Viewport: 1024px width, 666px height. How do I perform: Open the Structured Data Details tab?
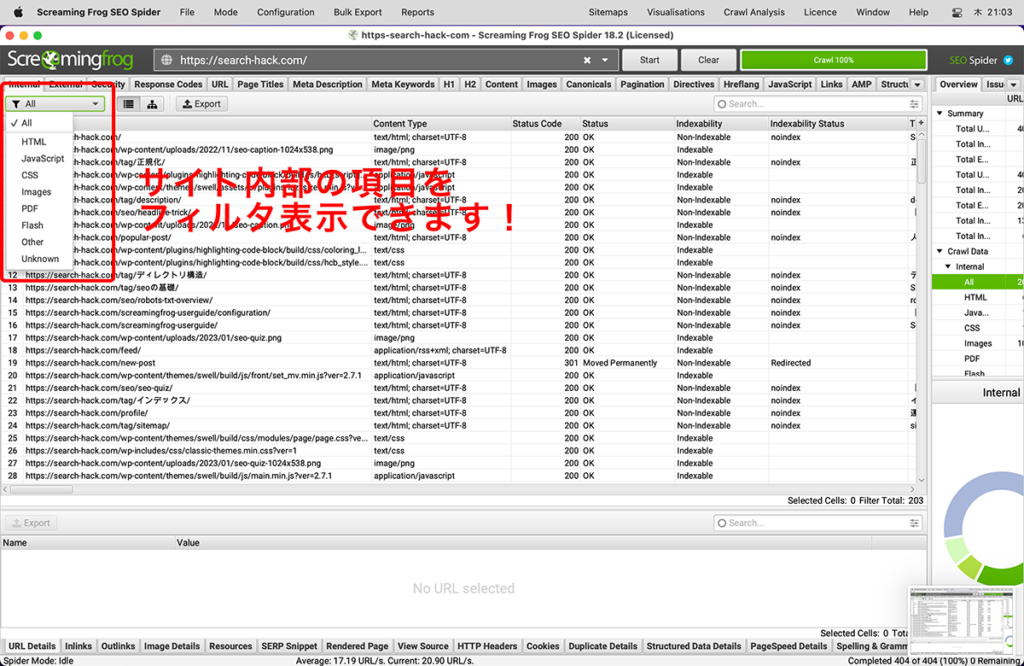pyautogui.click(x=694, y=646)
